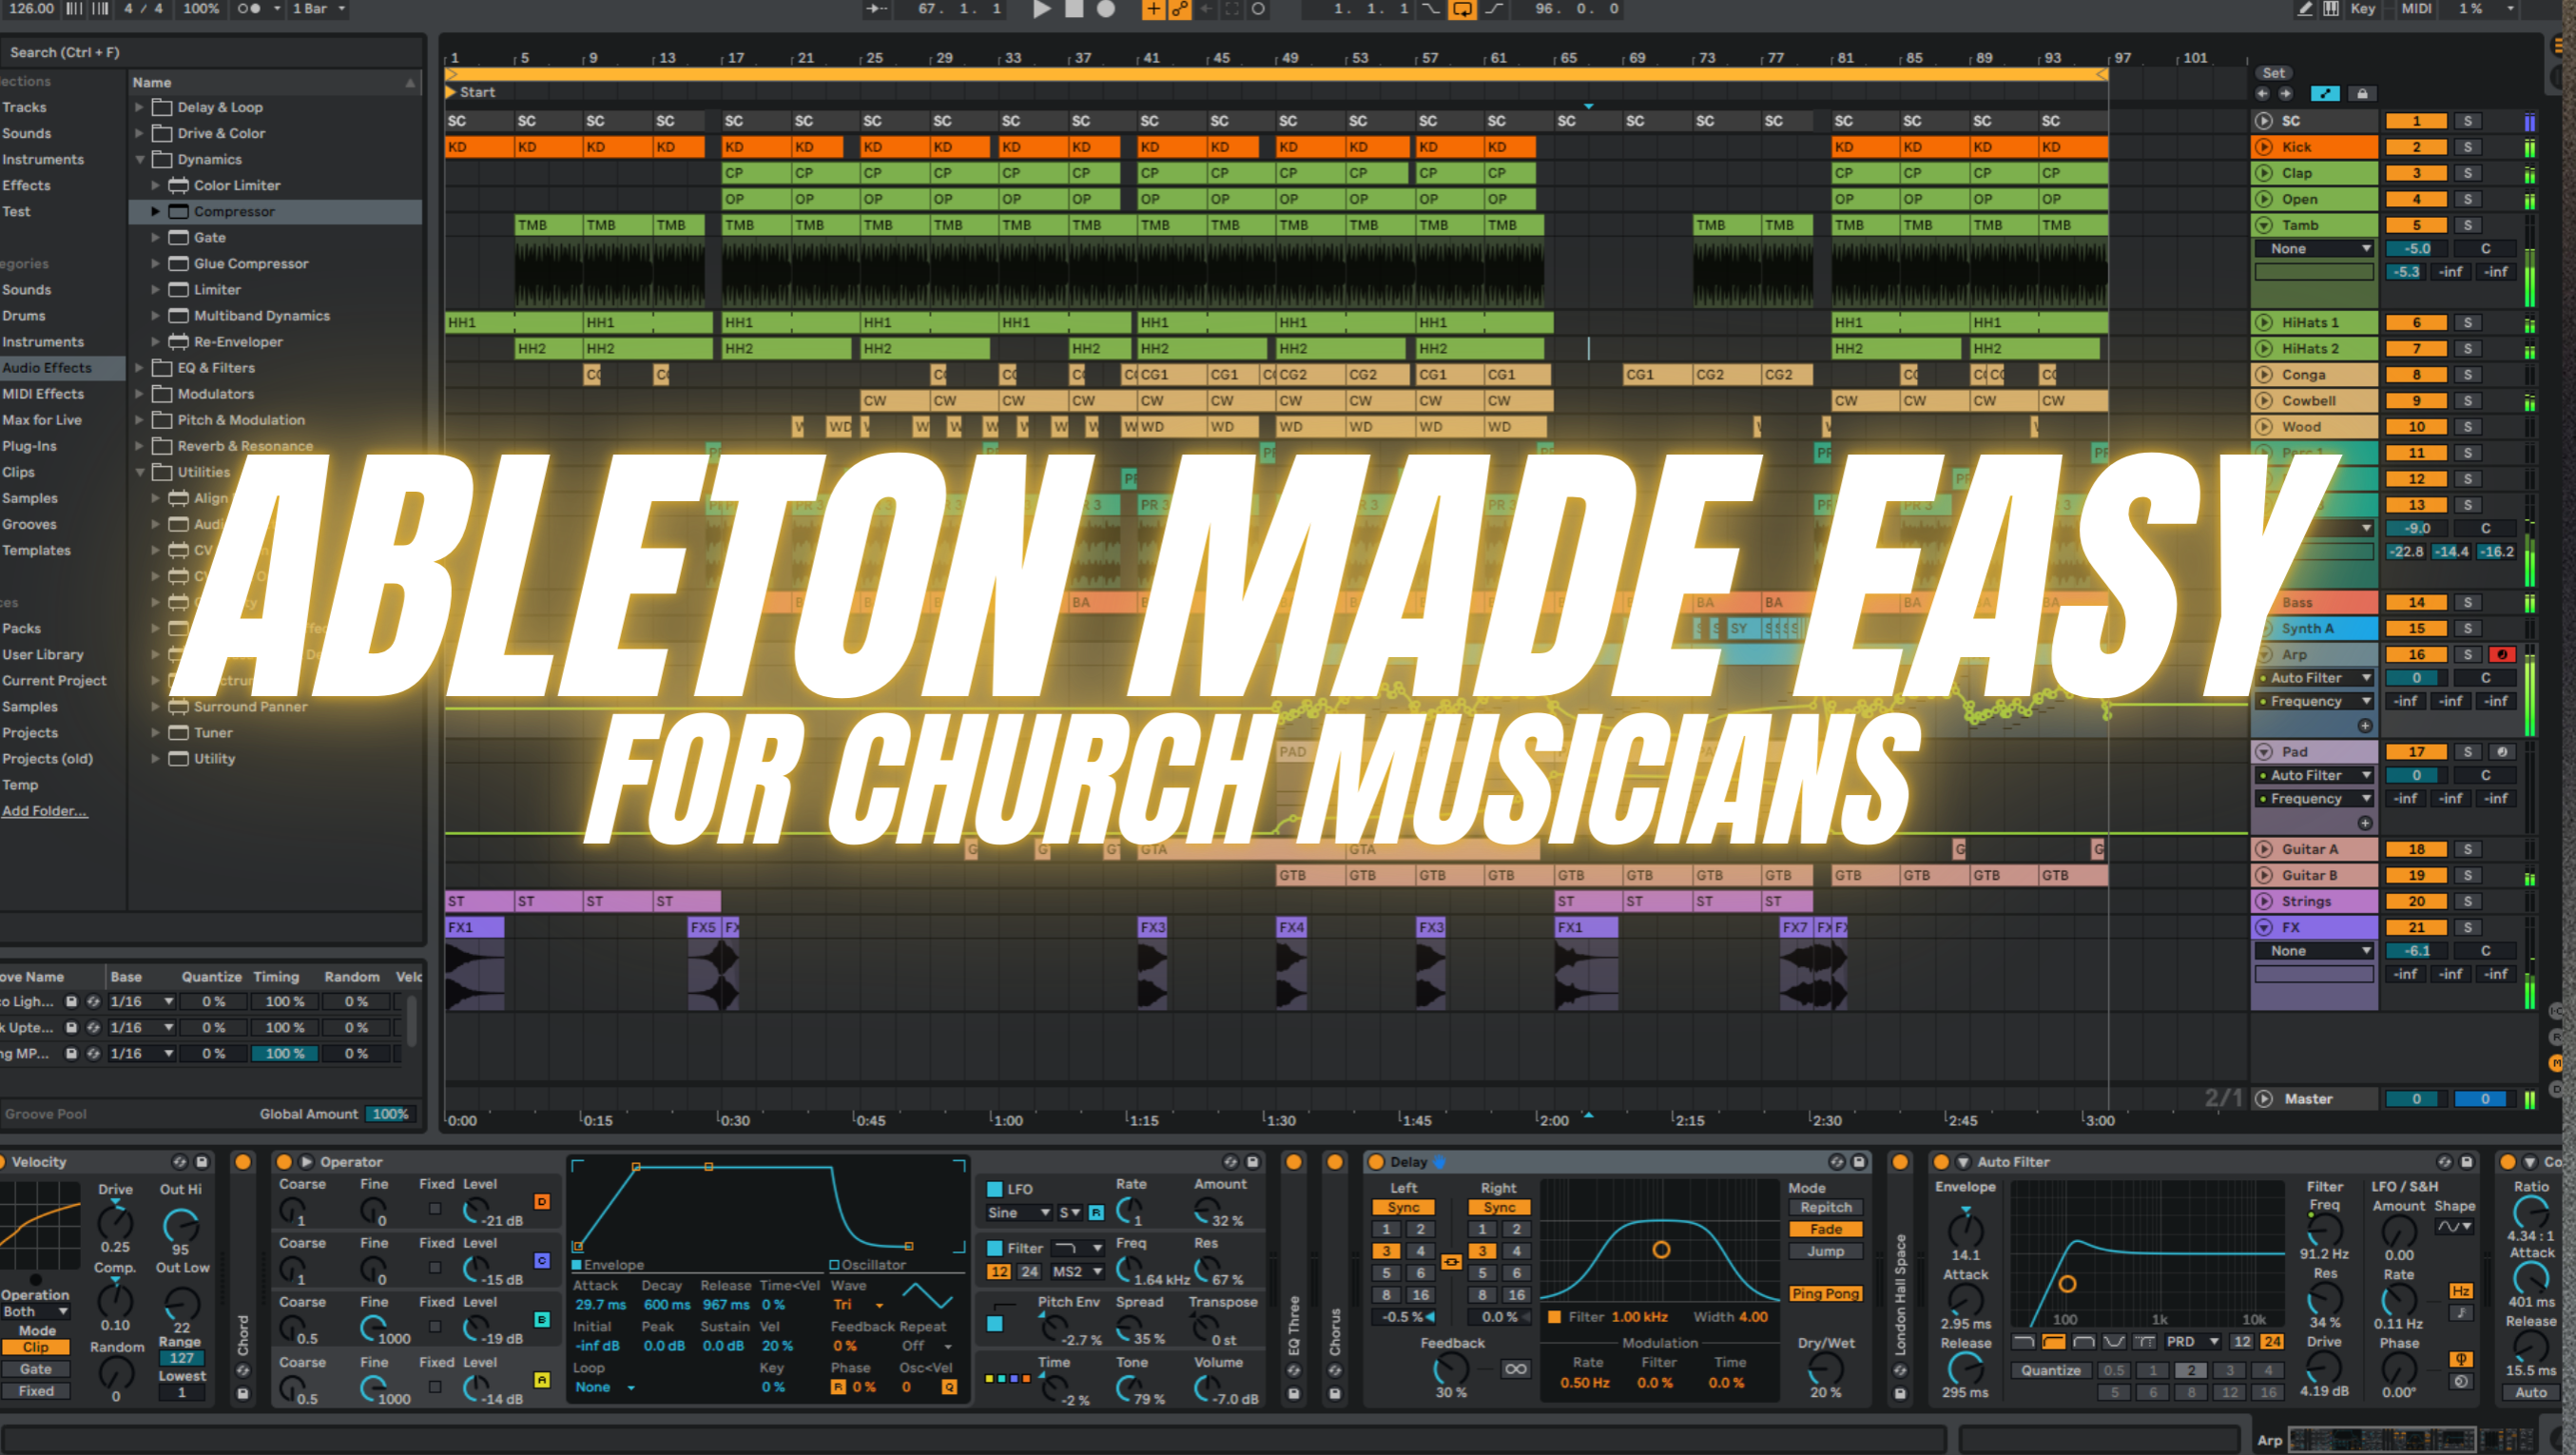Viewport: 2576px width, 1455px height.
Task: Expand the Delay & Loop folder
Action: click(x=139, y=107)
